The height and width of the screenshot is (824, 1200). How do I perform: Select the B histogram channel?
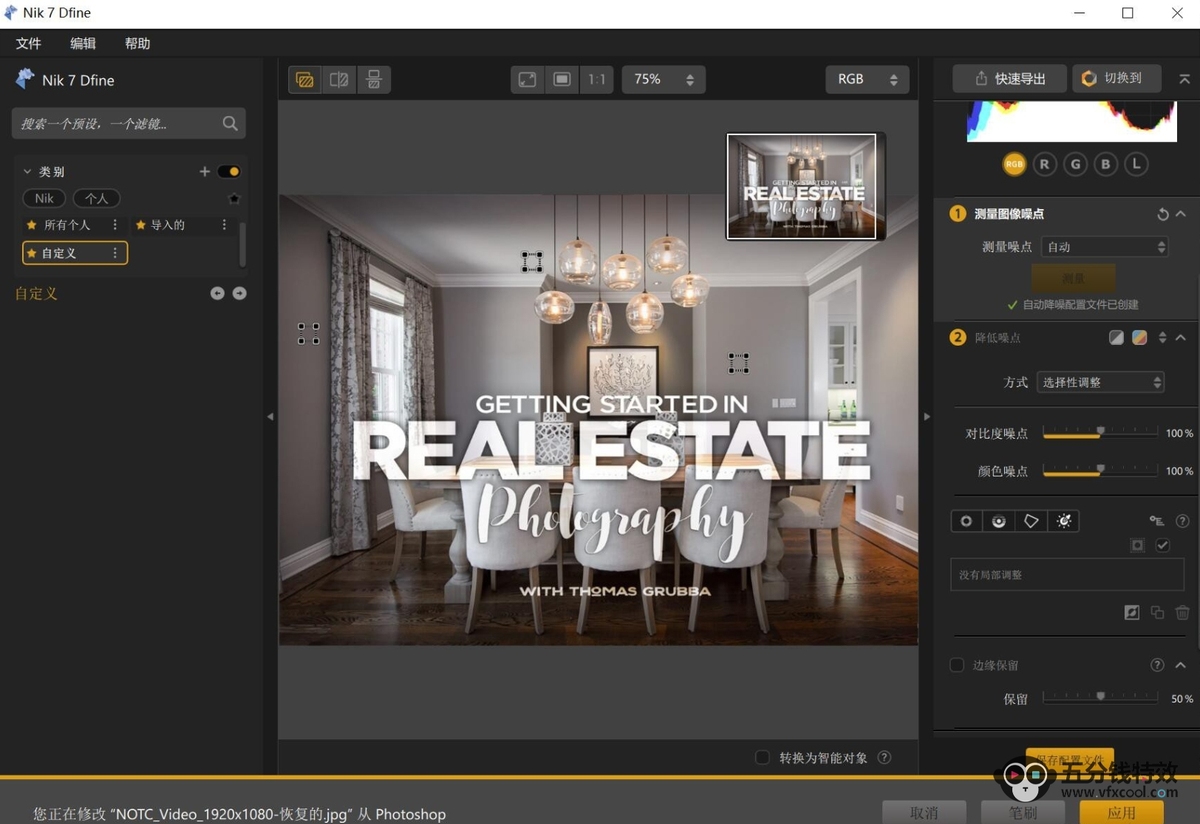click(1106, 164)
